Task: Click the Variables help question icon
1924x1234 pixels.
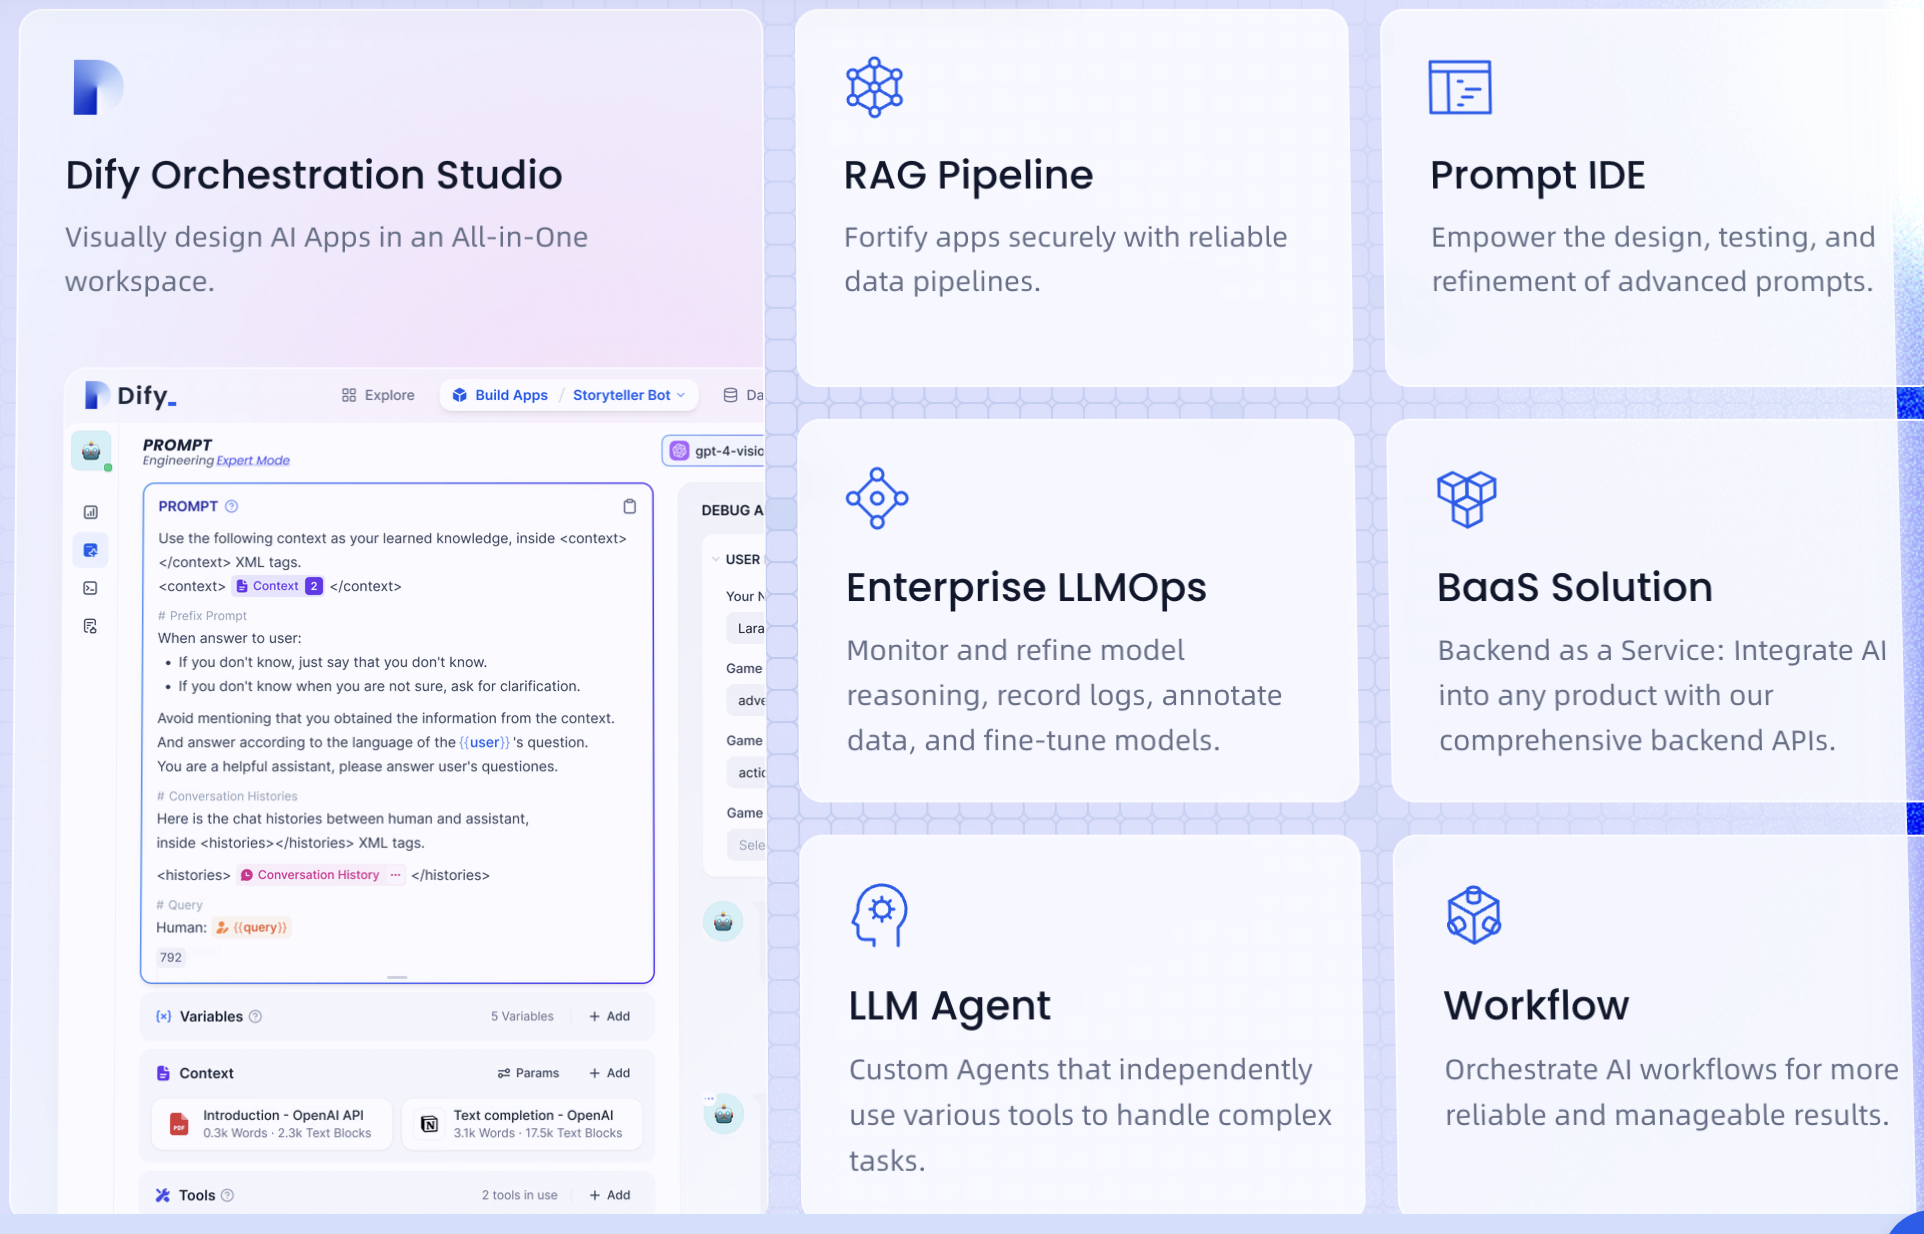Action: (x=256, y=1016)
